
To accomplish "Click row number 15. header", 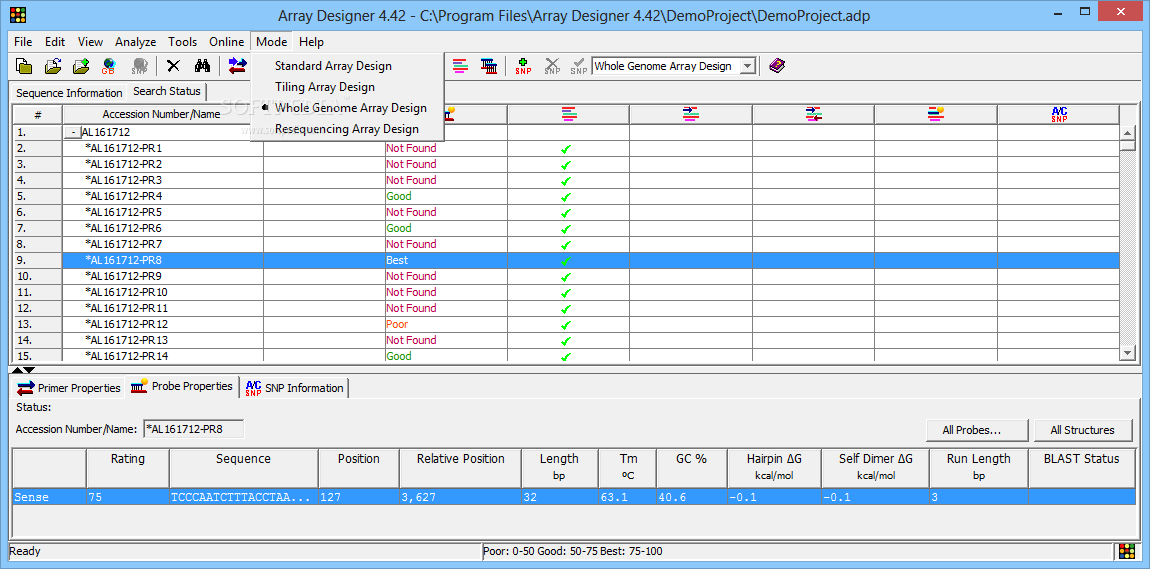I will point(38,356).
